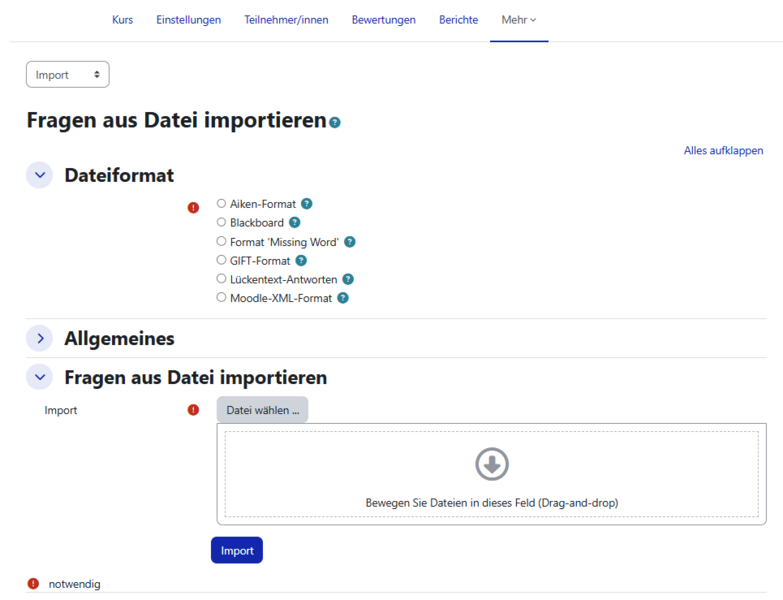Open the Mehr navigation menu
The height and width of the screenshot is (600, 783).
(x=518, y=20)
